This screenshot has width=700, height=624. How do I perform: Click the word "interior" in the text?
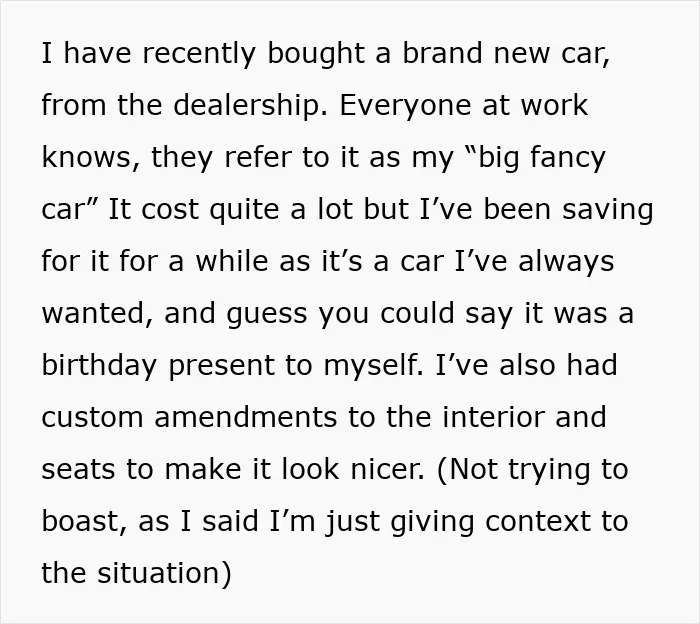coord(493,417)
